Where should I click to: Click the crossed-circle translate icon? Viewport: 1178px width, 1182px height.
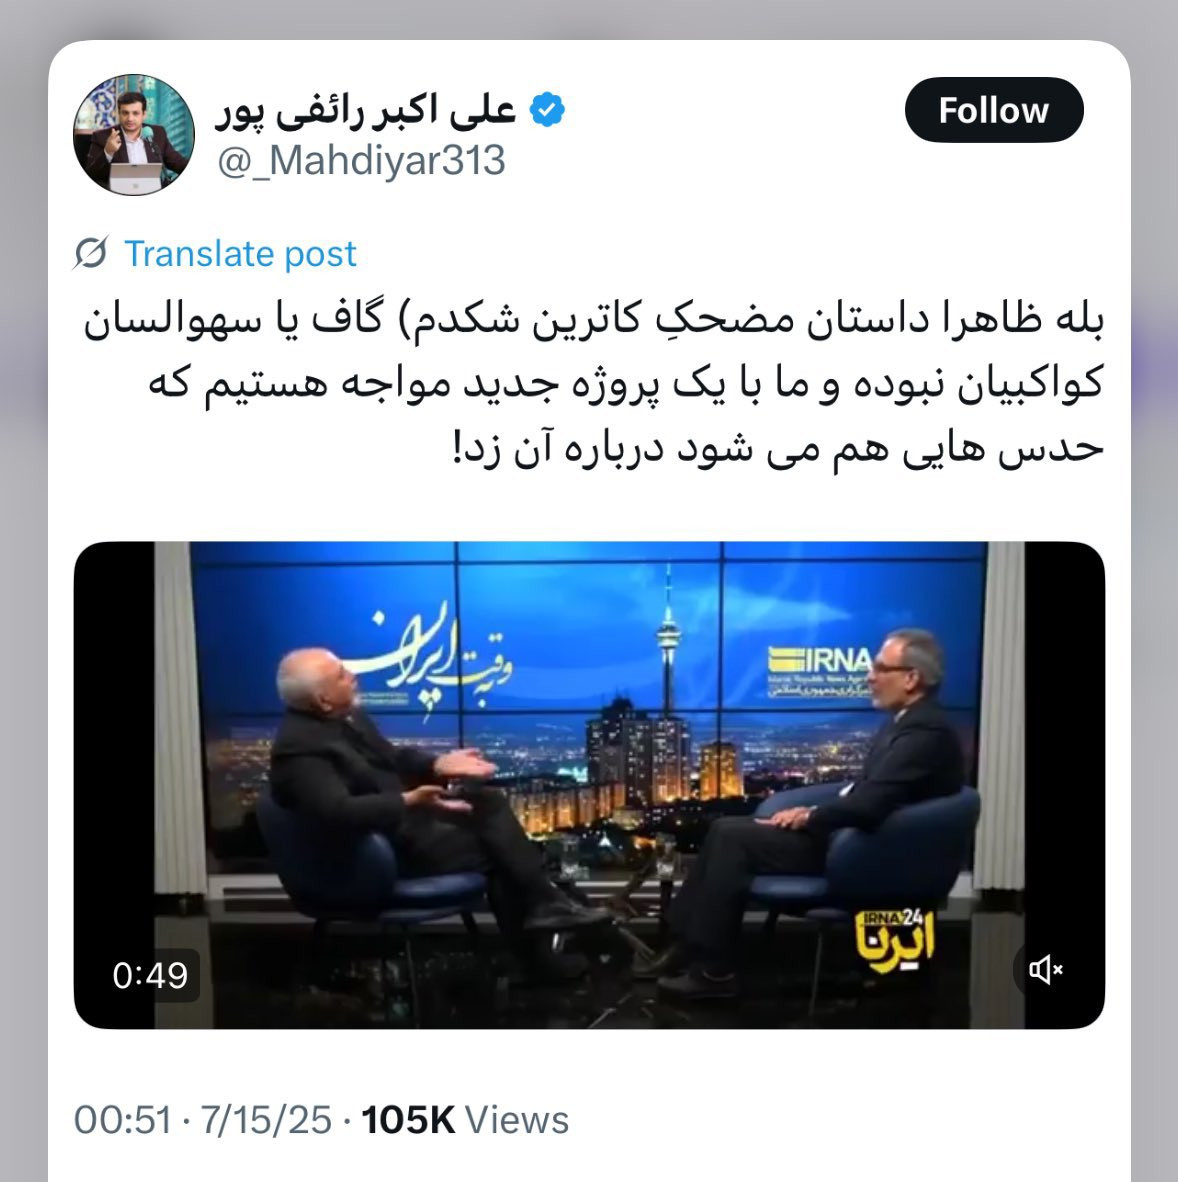point(91,253)
